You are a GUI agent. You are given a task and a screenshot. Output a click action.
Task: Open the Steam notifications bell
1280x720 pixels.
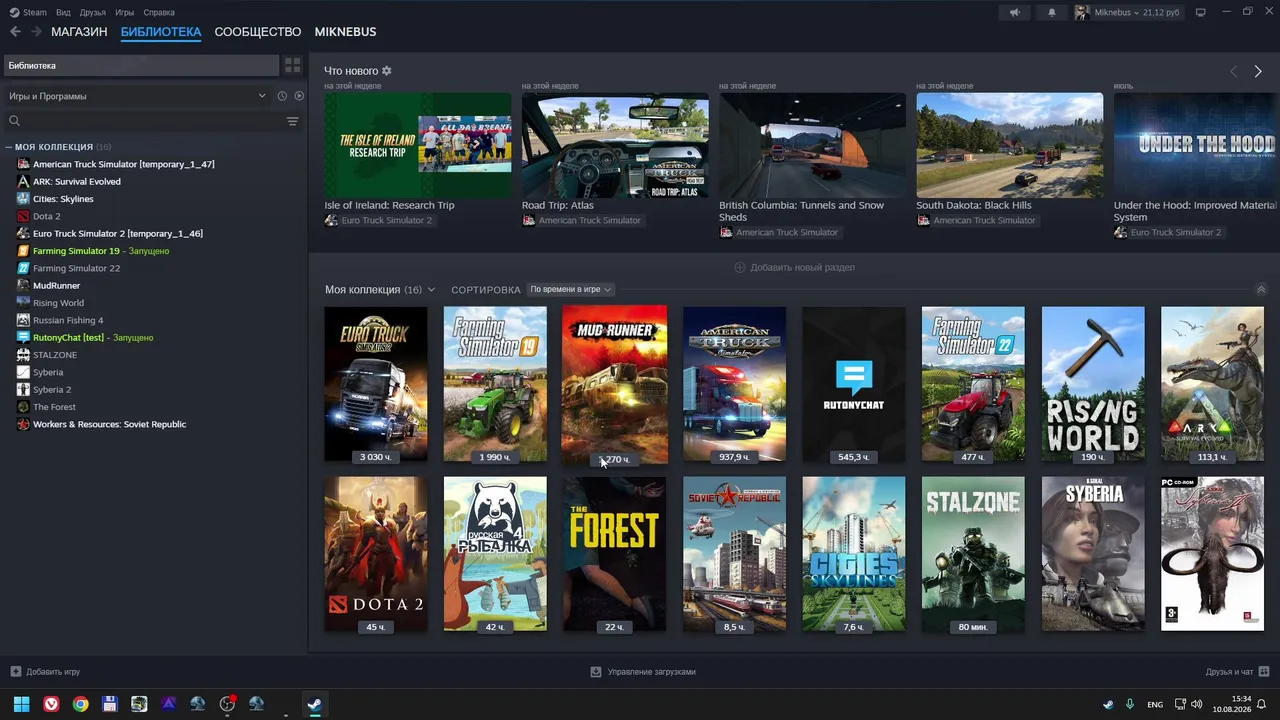tap(1051, 12)
